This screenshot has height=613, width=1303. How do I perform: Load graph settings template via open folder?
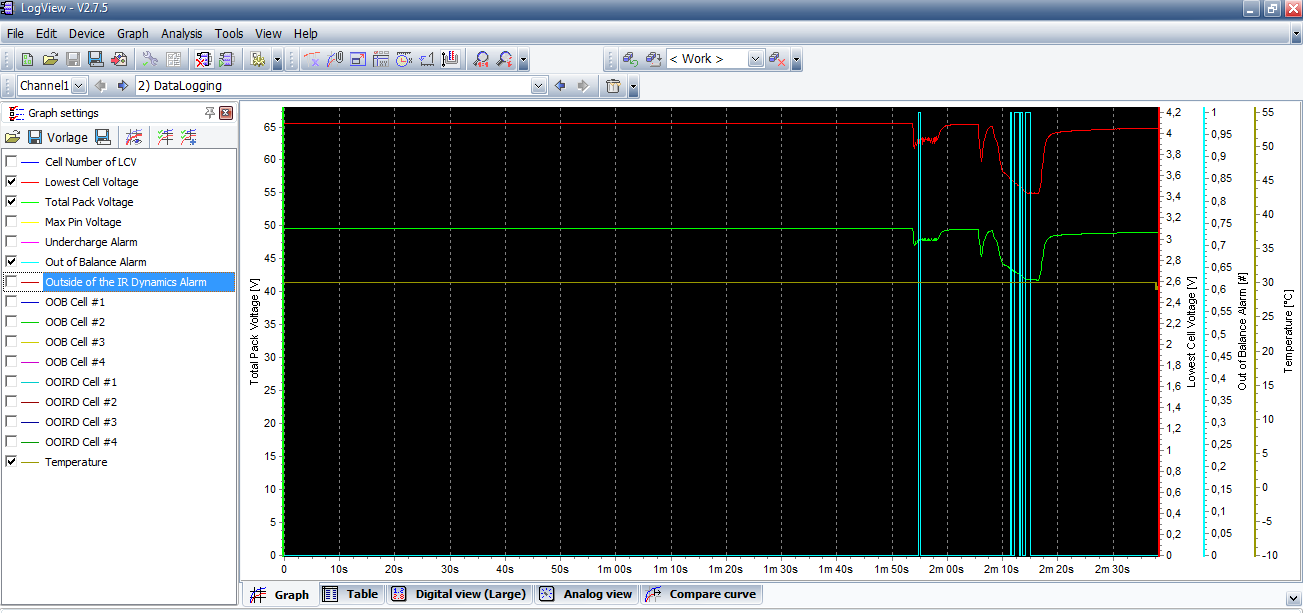click(x=12, y=137)
